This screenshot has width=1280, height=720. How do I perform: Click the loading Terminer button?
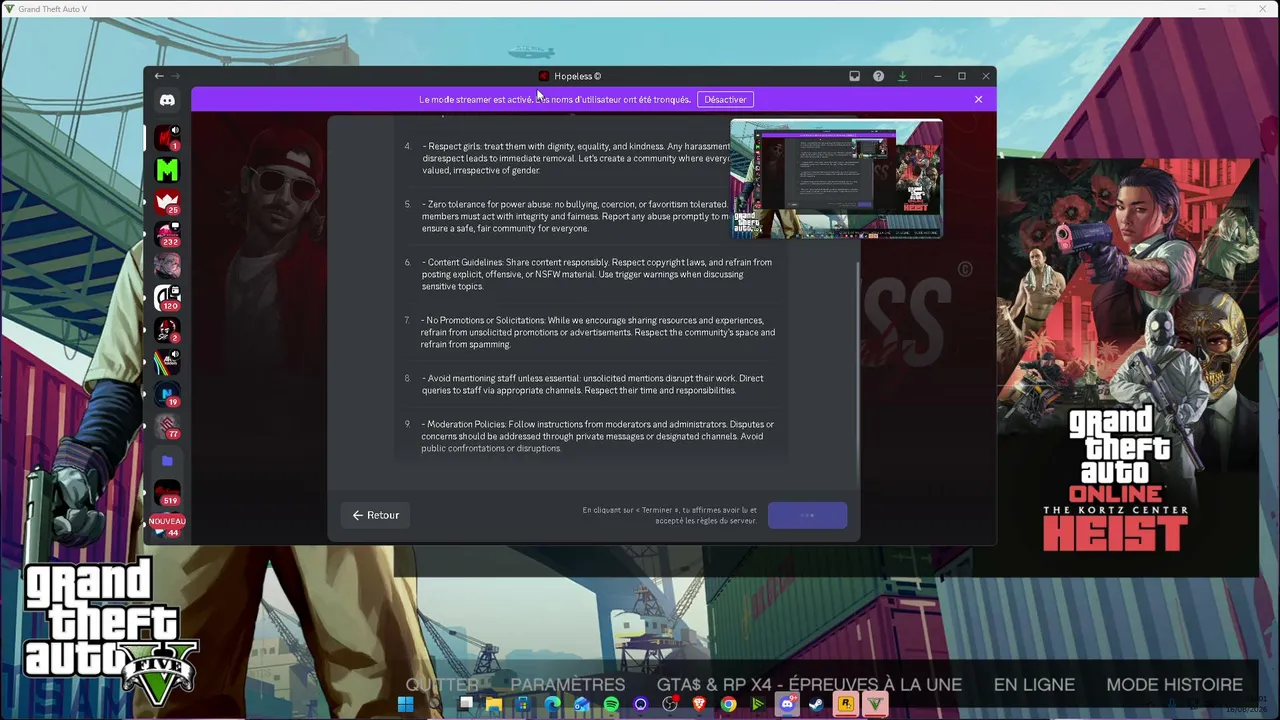[807, 515]
